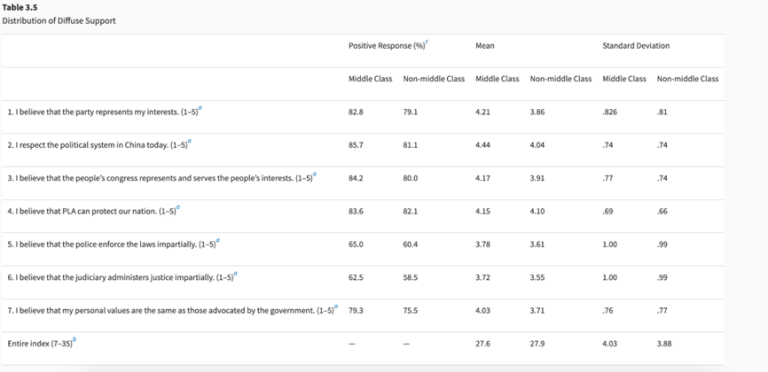Click mean value 4.17
Image resolution: width=768 pixels, height=372 pixels.
pyautogui.click(x=482, y=178)
